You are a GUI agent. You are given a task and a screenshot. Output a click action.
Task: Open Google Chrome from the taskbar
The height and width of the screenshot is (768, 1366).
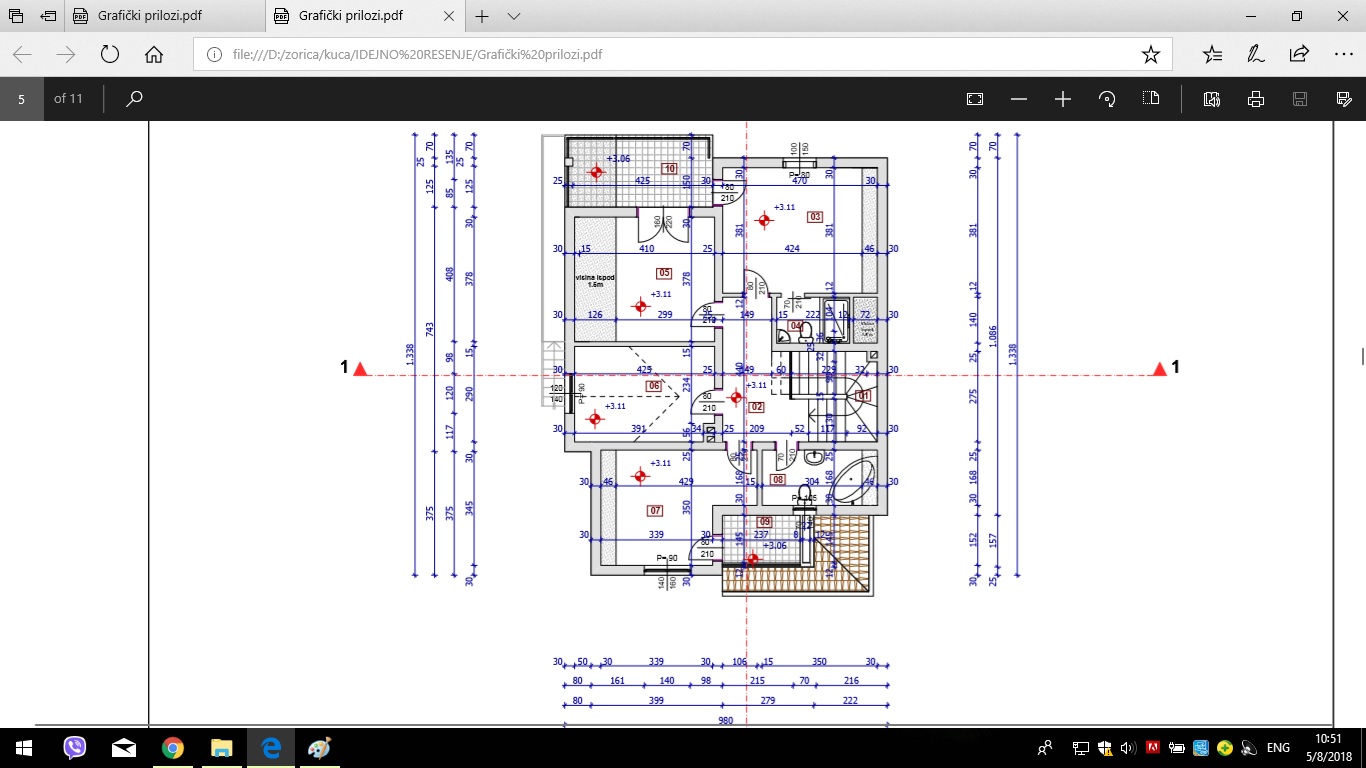click(x=173, y=748)
